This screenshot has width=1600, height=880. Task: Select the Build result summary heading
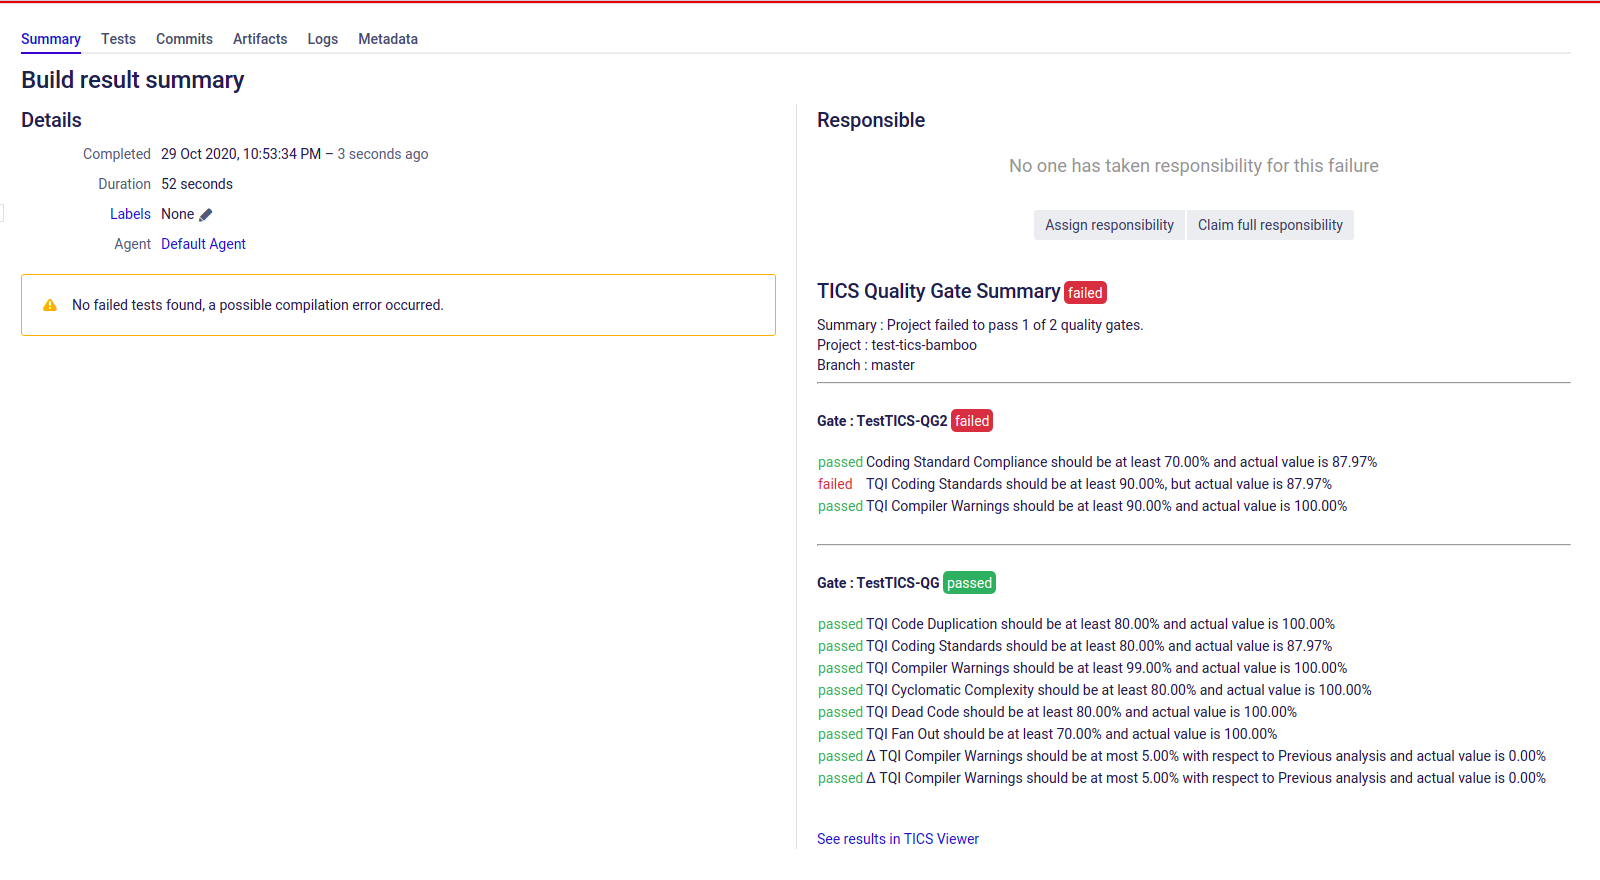click(133, 80)
